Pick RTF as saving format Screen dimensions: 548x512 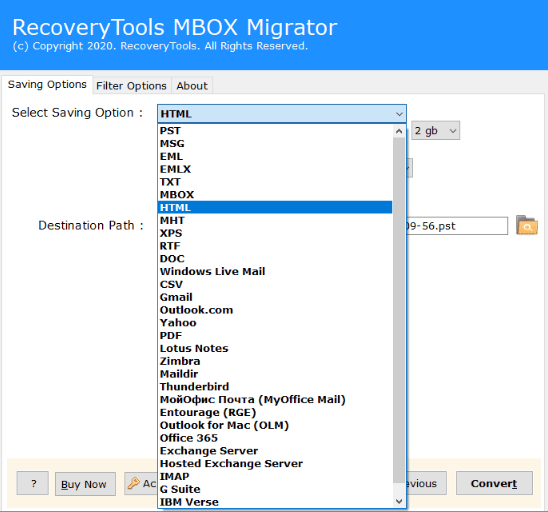275,246
